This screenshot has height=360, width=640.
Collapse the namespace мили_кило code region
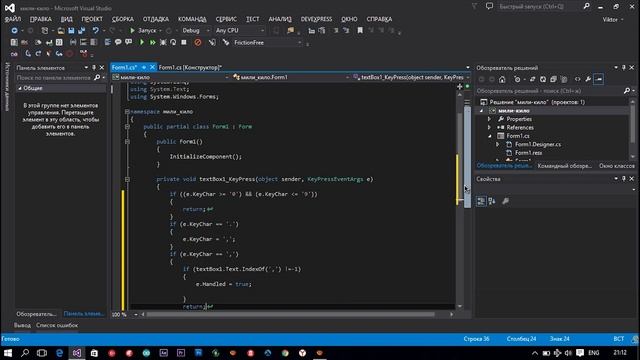127,111
